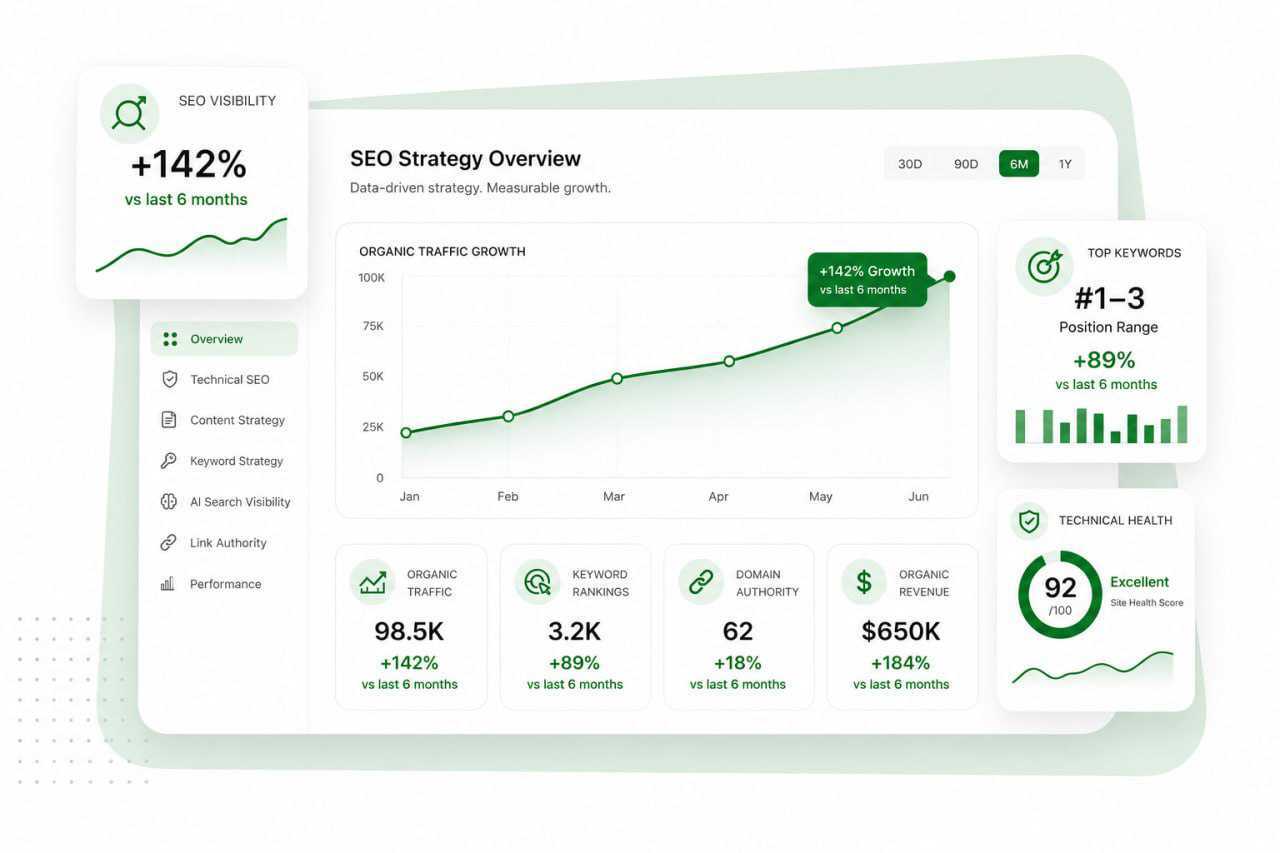Click the Mar data point on chart

tap(617, 378)
